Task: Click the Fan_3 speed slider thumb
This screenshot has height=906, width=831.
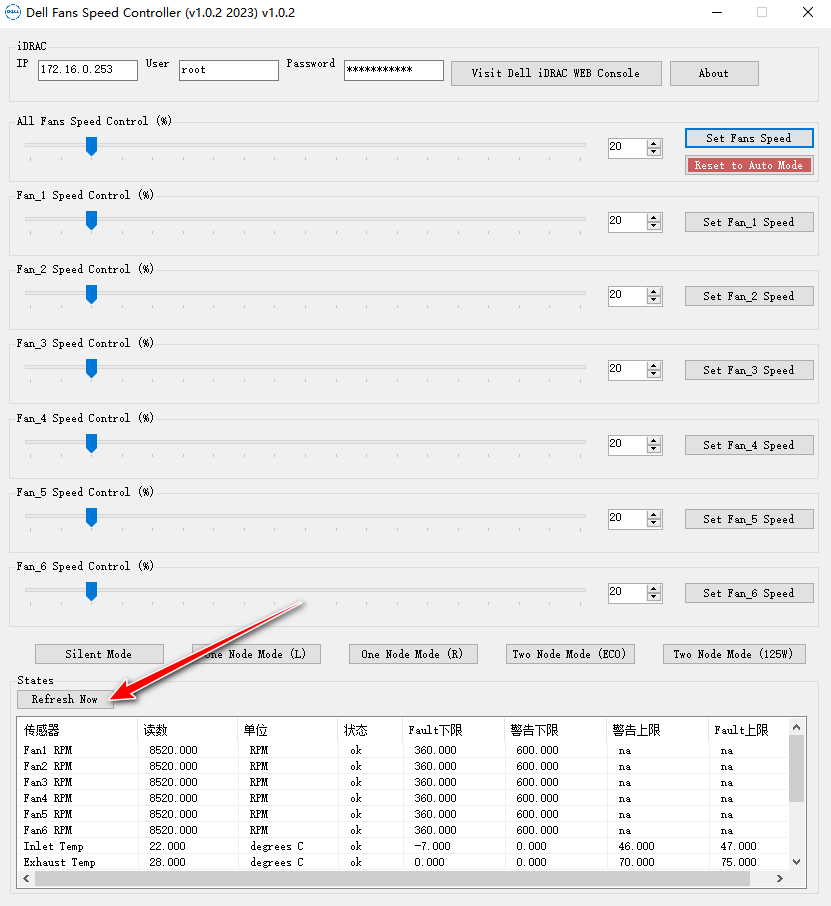Action: click(91, 368)
